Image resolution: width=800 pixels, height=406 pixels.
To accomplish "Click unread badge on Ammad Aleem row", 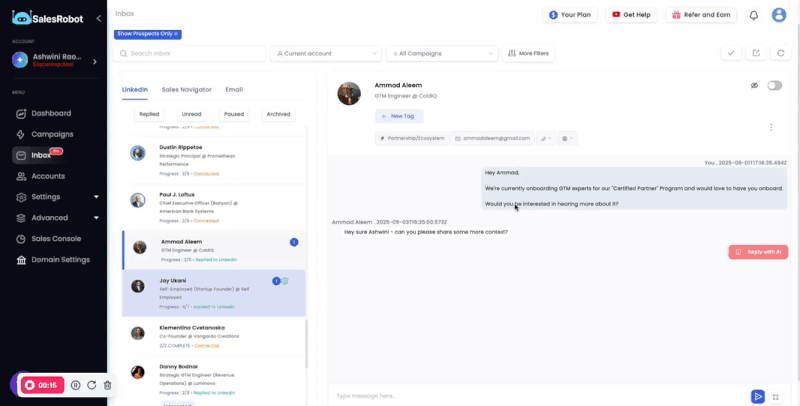I will click(x=294, y=242).
